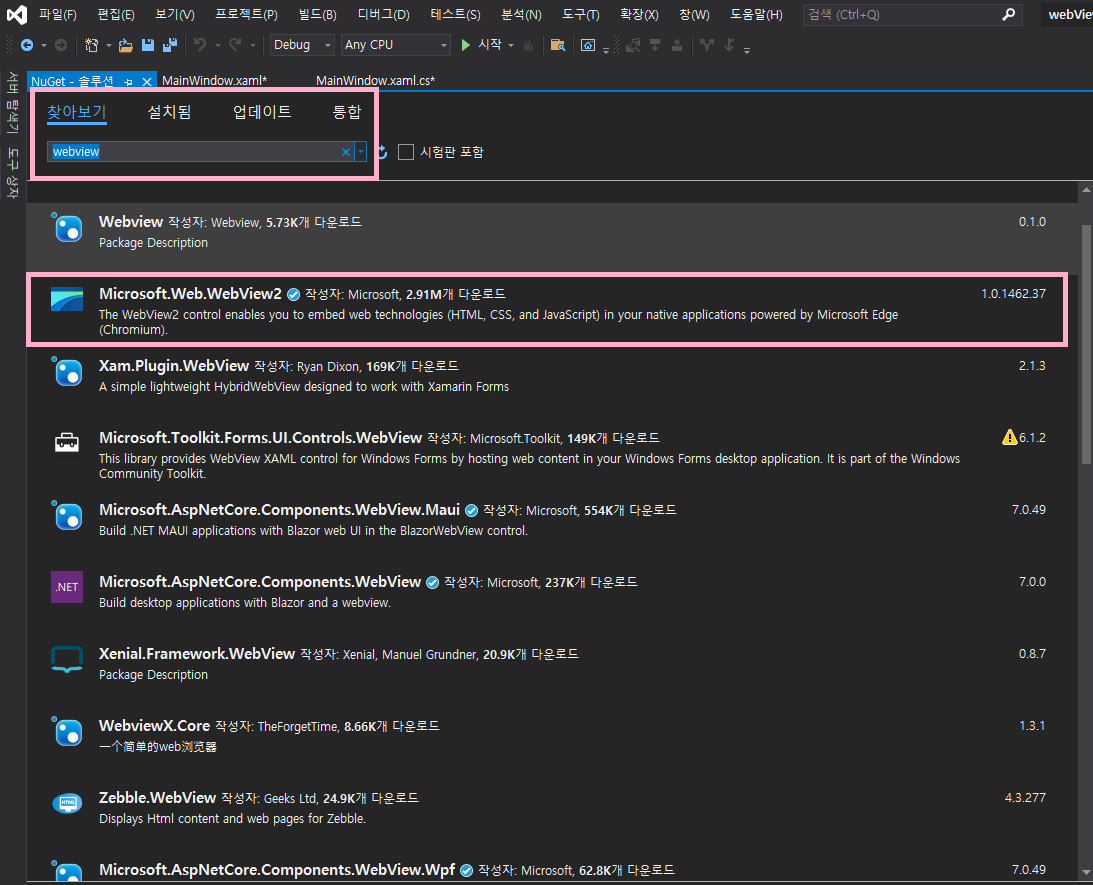Select the 업데이트 updates tab
This screenshot has height=885, width=1093.
[262, 112]
